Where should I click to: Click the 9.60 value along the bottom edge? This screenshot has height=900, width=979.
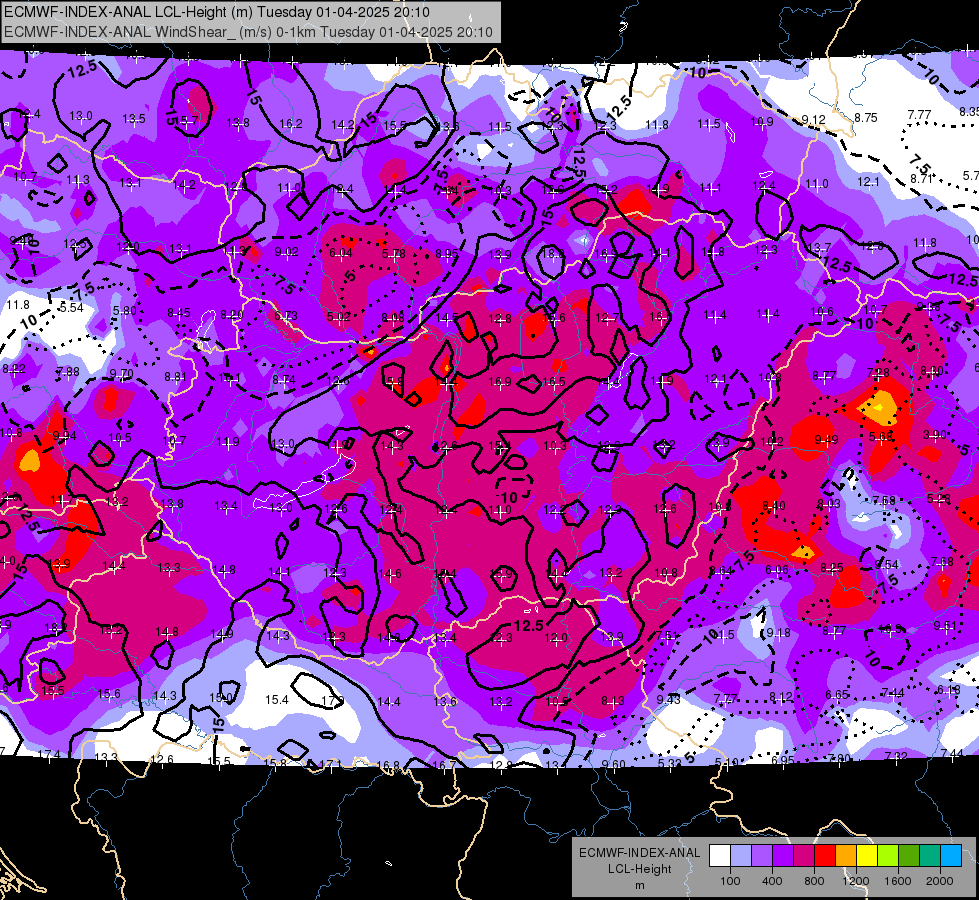click(x=613, y=764)
